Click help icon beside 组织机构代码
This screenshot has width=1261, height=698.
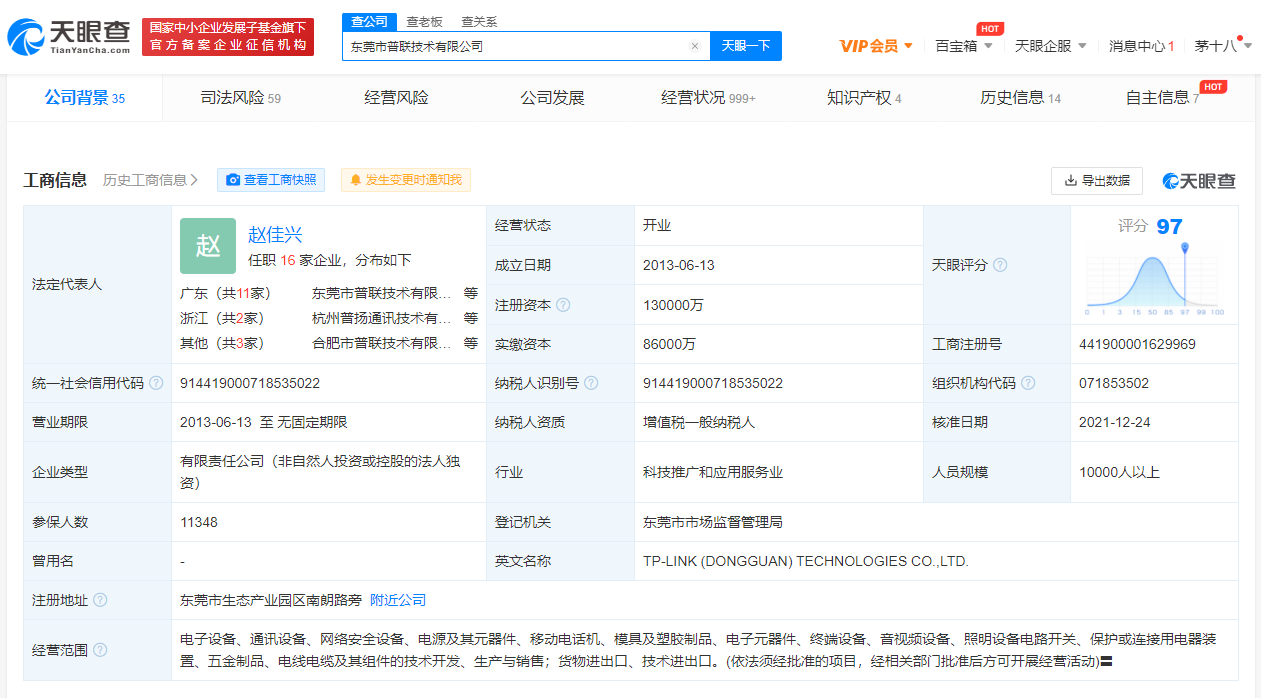coord(1028,383)
